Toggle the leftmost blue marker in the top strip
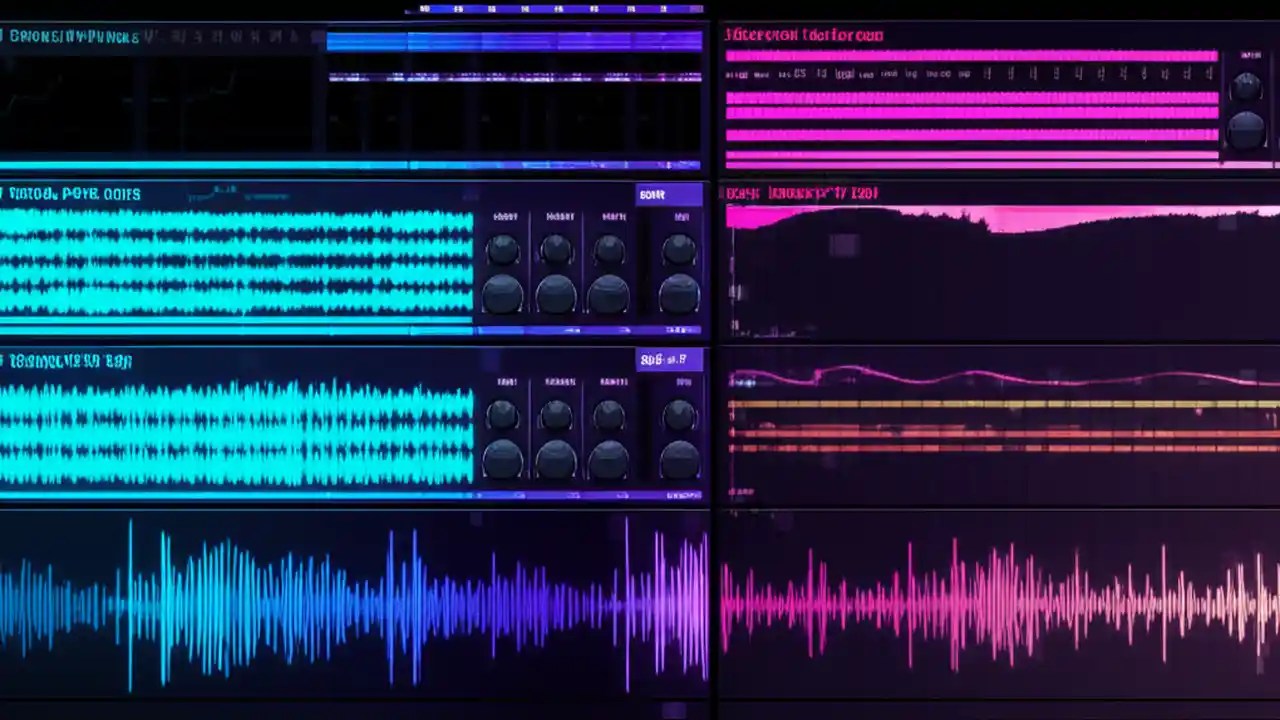Image resolution: width=1280 pixels, height=720 pixels. click(x=424, y=9)
